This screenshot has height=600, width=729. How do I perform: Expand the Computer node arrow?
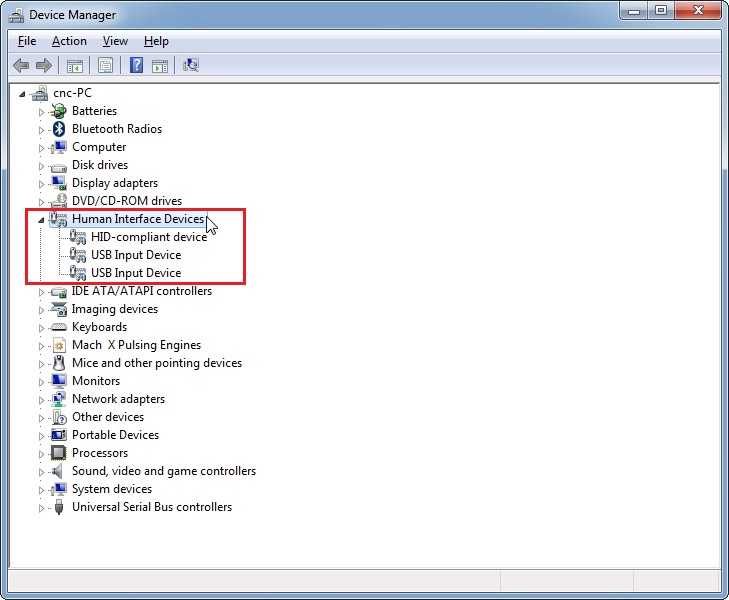coord(41,148)
